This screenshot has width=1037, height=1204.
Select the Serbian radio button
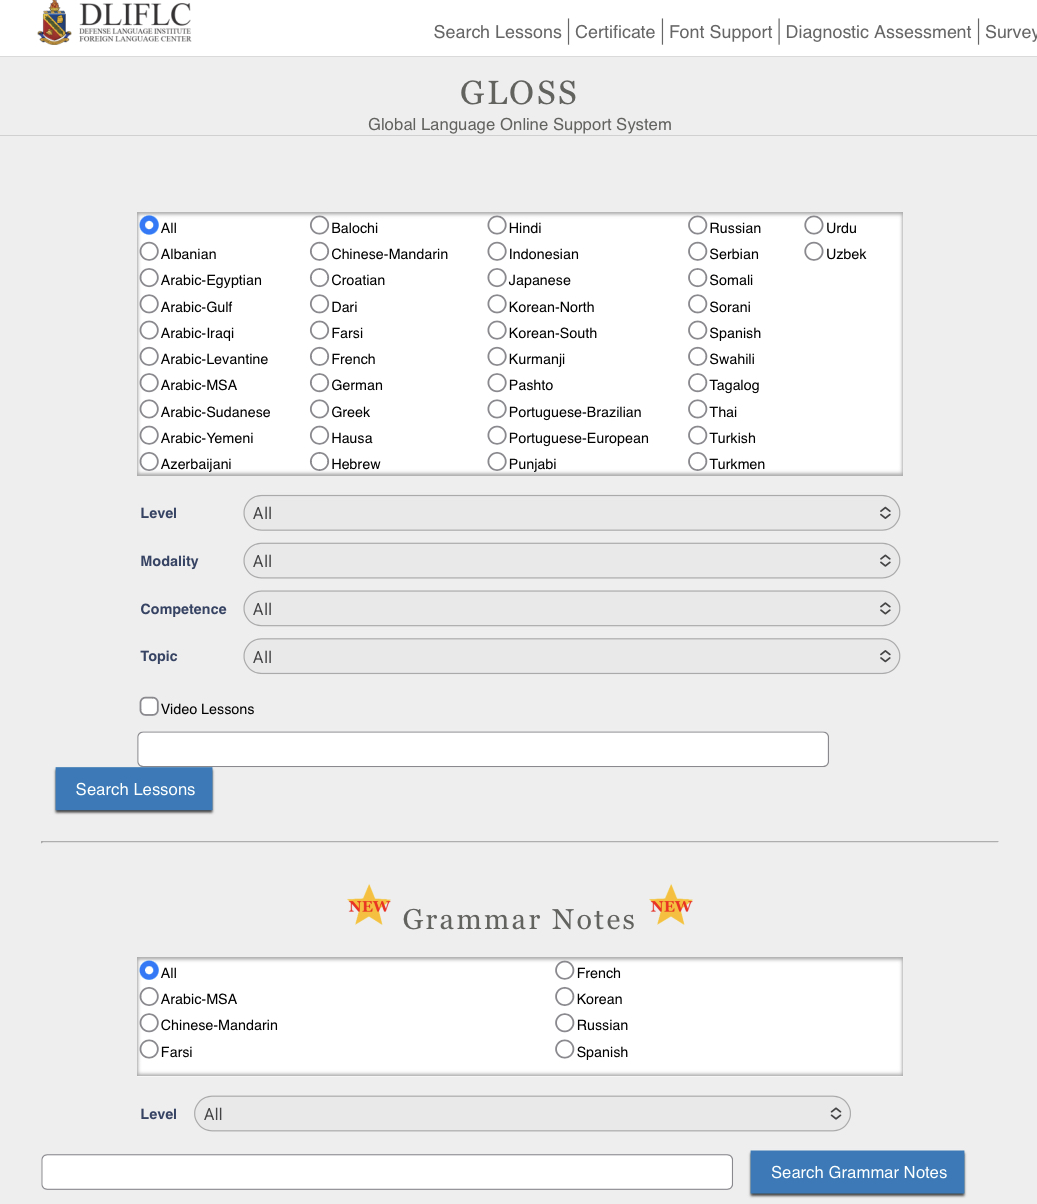pyautogui.click(x=698, y=252)
